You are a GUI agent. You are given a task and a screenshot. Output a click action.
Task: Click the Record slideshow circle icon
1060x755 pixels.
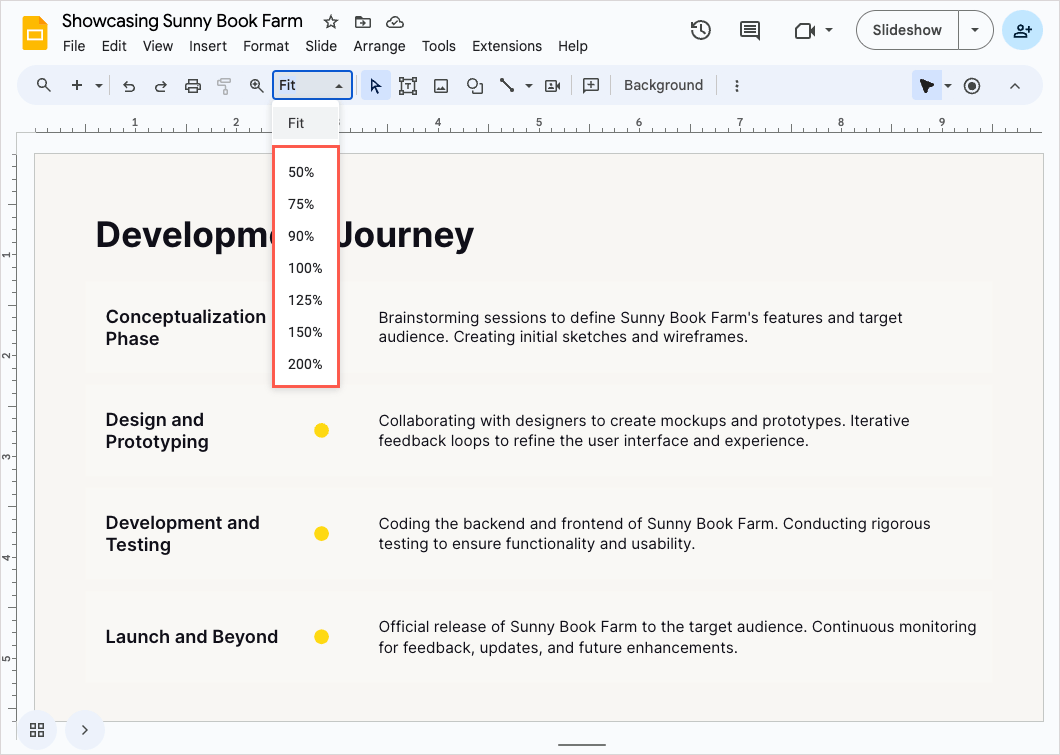pos(972,86)
